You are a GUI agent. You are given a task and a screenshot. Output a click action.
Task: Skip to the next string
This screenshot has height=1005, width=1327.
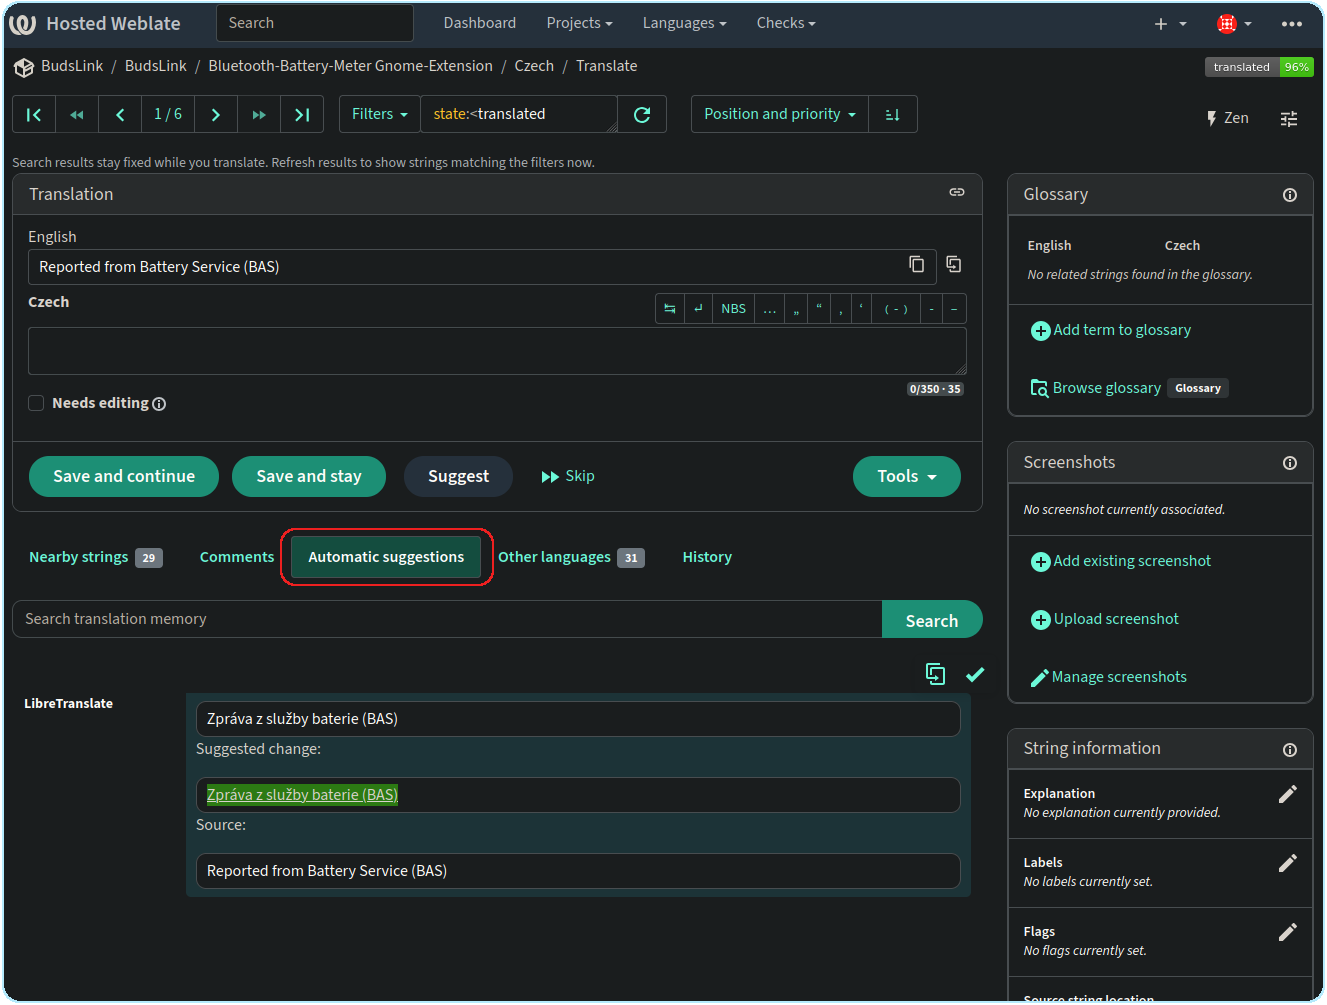tap(568, 476)
